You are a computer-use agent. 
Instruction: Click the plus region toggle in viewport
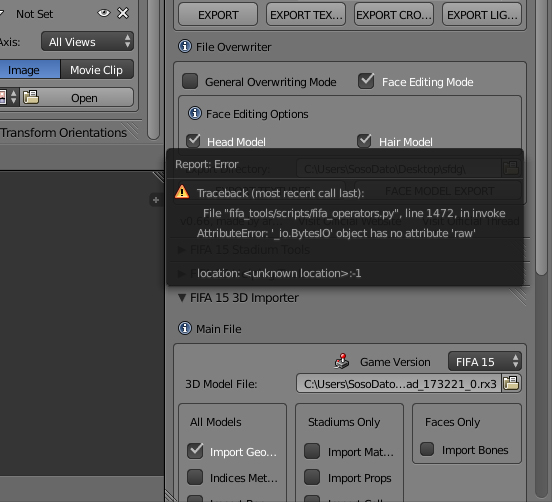click(x=156, y=200)
